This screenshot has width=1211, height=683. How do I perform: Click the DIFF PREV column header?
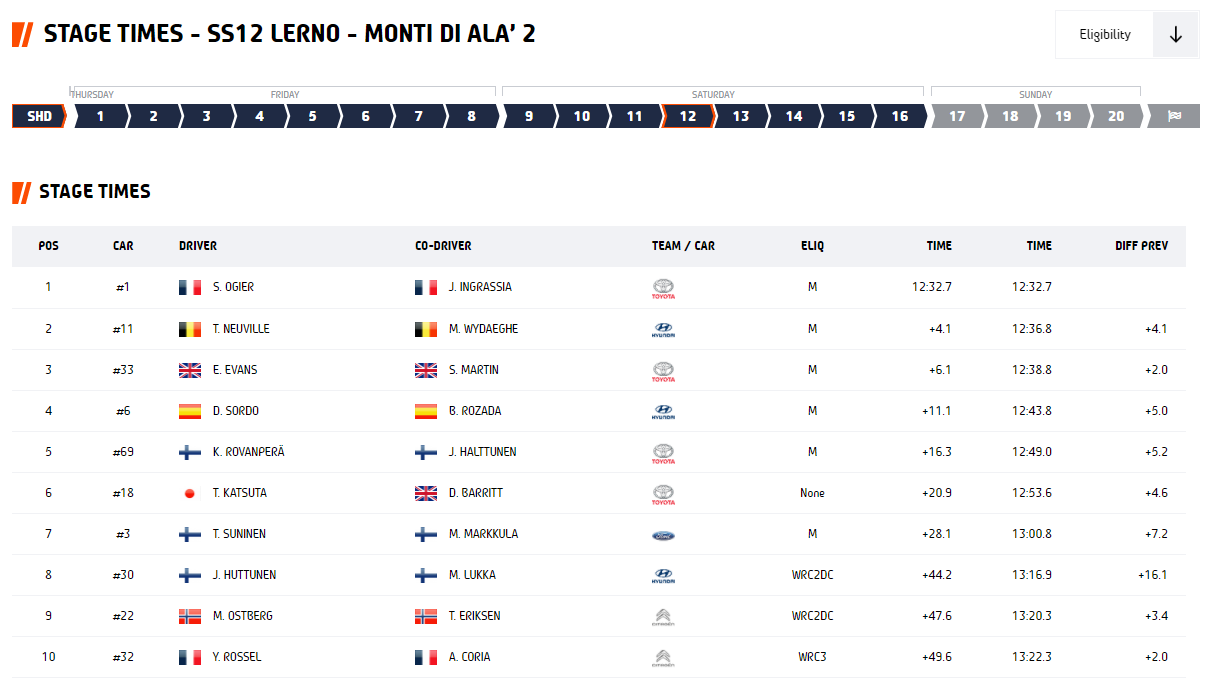[1141, 246]
